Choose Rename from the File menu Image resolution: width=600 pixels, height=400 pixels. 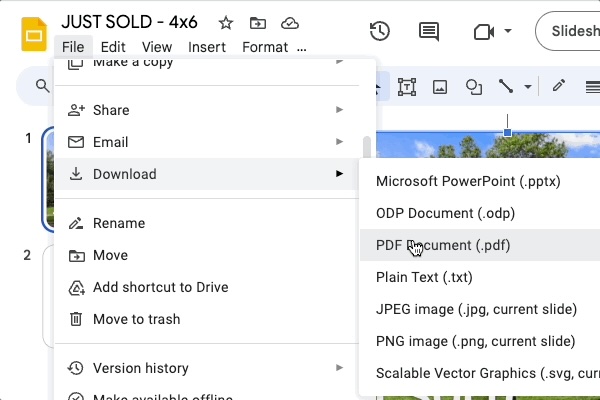click(x=207, y=223)
